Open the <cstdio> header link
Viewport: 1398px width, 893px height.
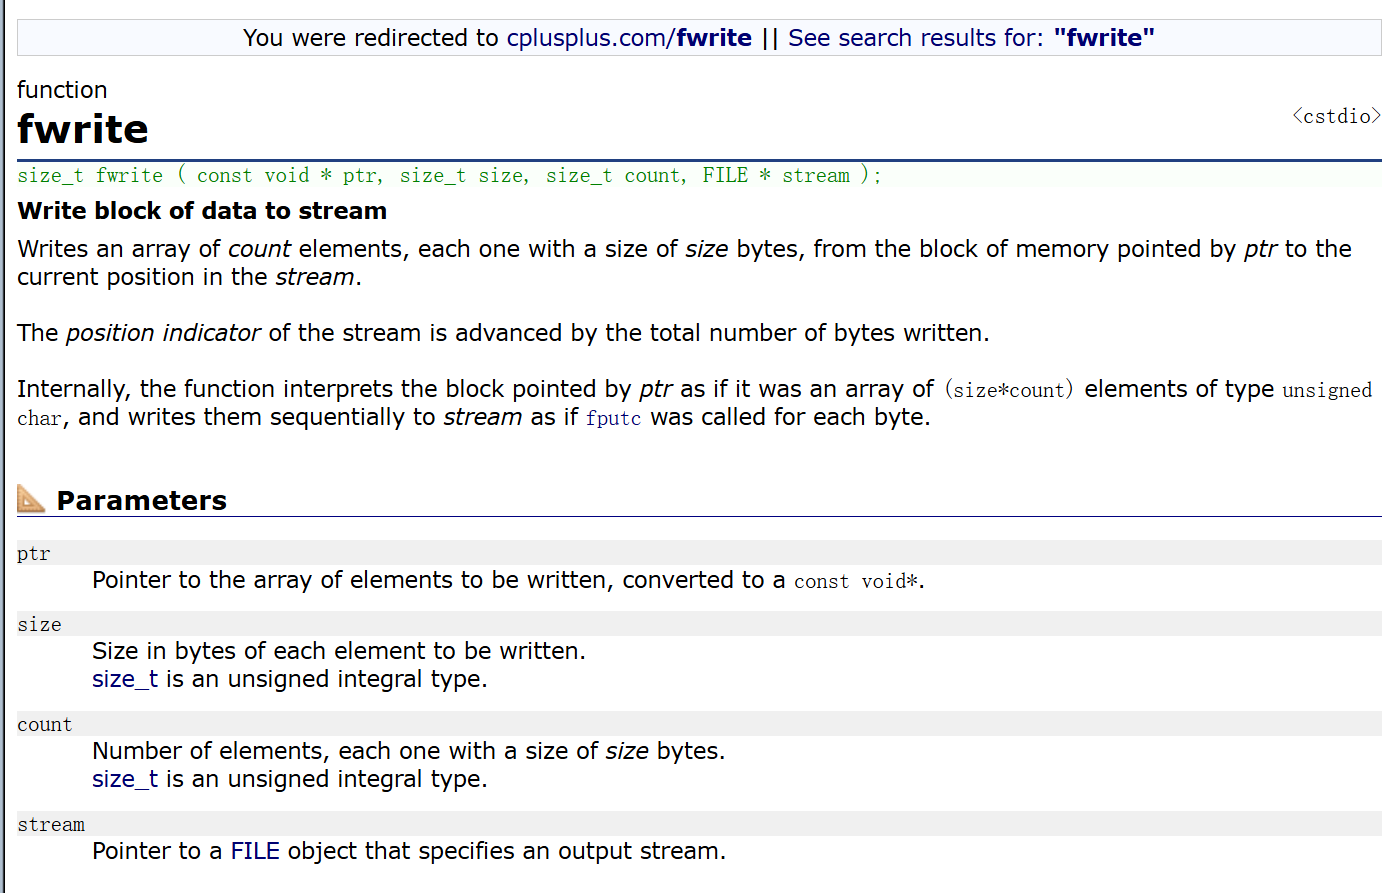(x=1336, y=116)
